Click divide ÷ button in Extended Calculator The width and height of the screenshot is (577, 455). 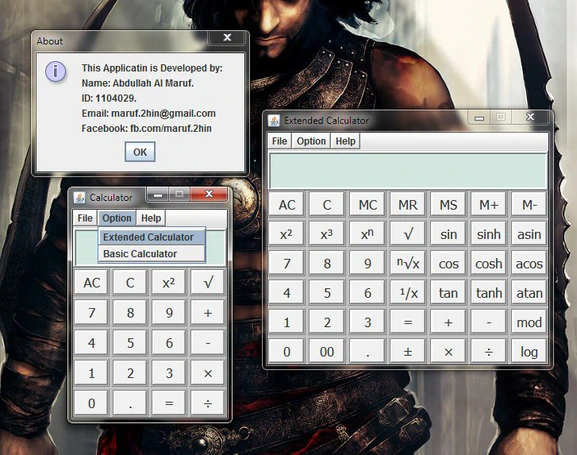(489, 352)
